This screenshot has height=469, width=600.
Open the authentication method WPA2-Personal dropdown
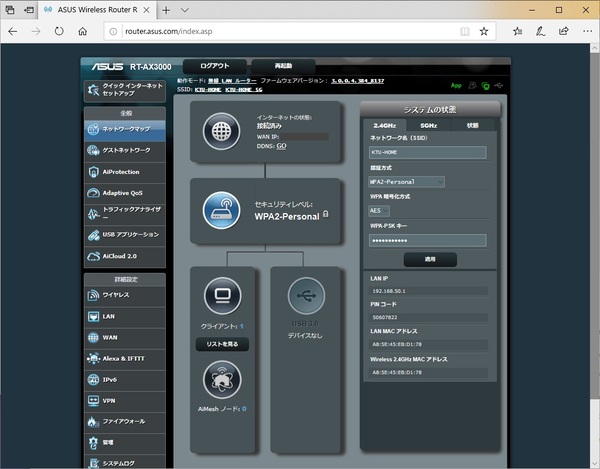(407, 182)
